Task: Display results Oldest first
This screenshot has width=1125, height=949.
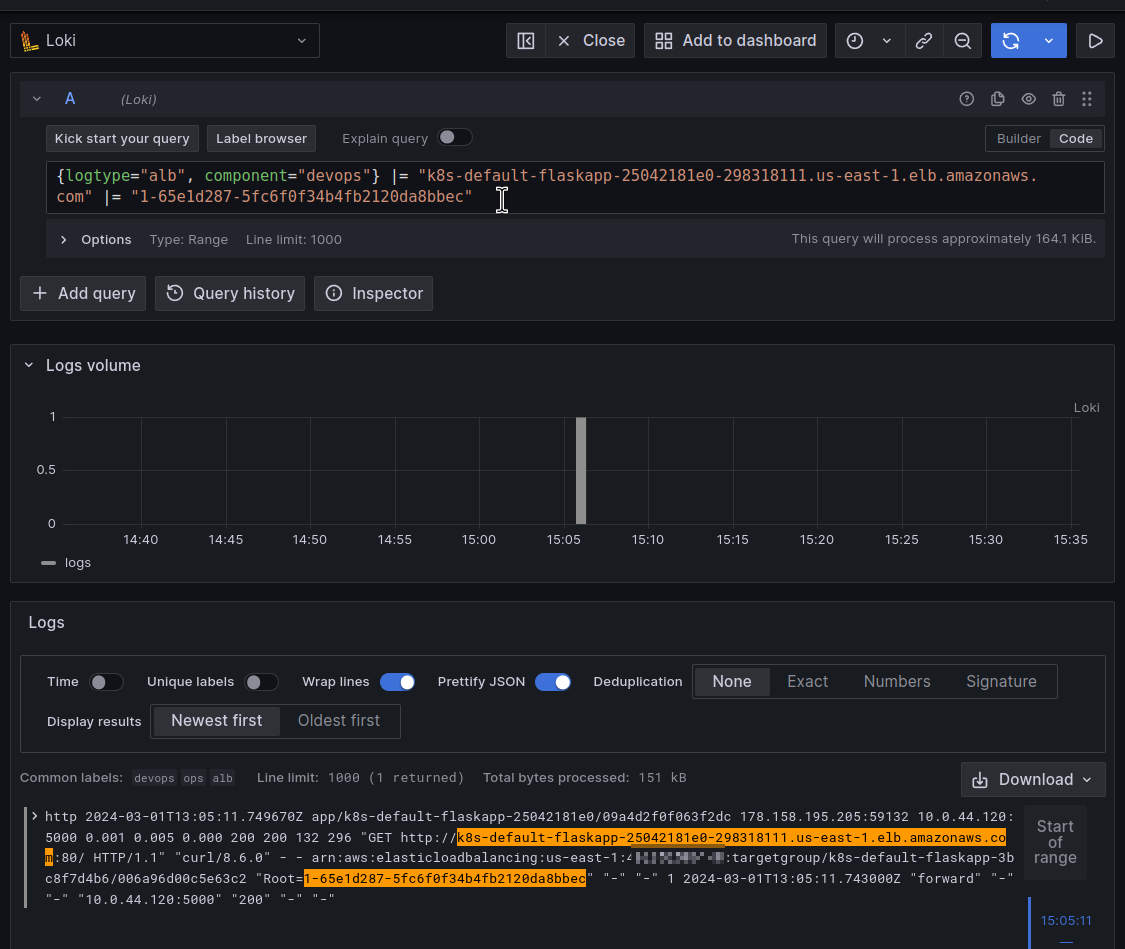Action: click(339, 721)
